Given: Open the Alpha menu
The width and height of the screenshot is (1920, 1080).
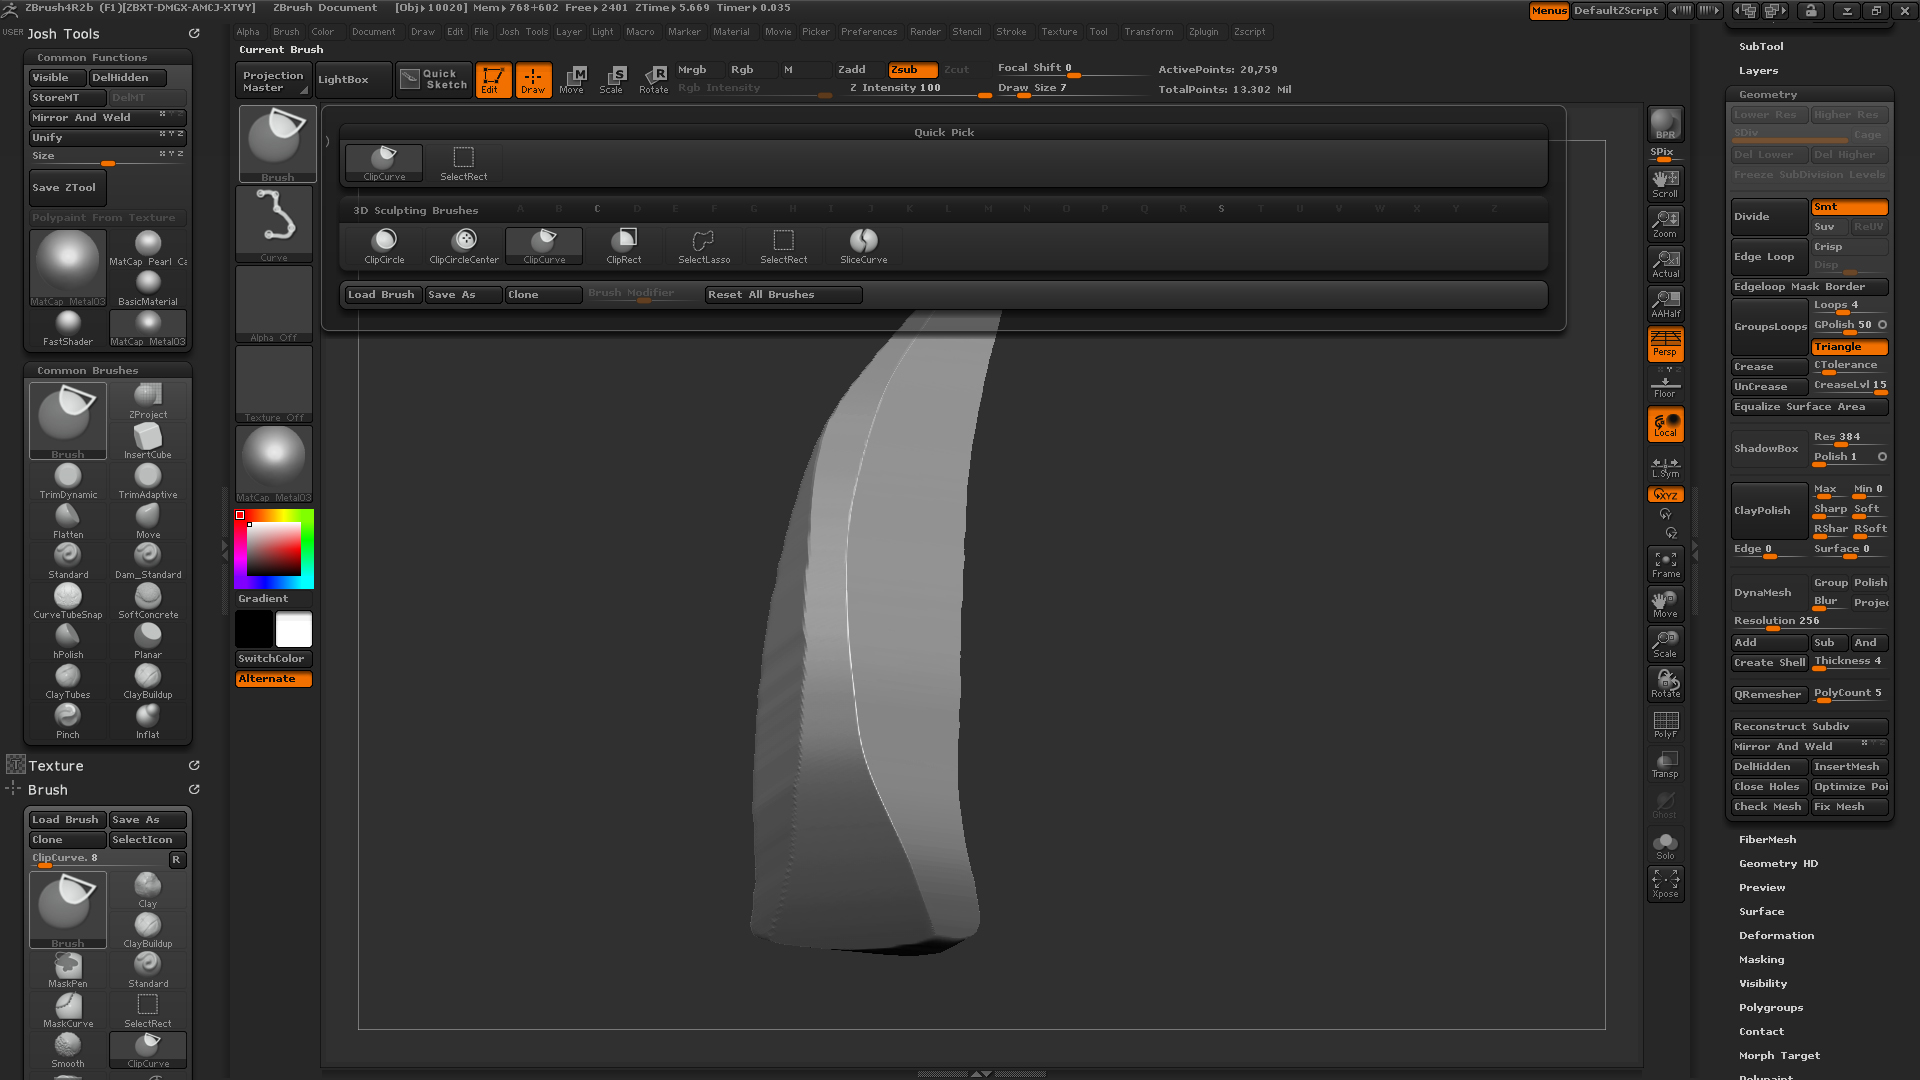Looking at the screenshot, I should pos(248,32).
